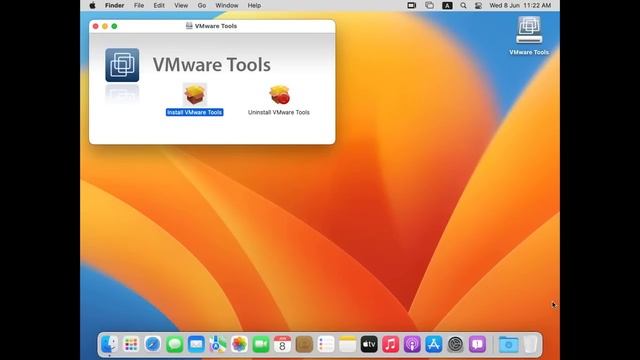Zoom the VMware Tools window with green button

pyautogui.click(x=114, y=26)
